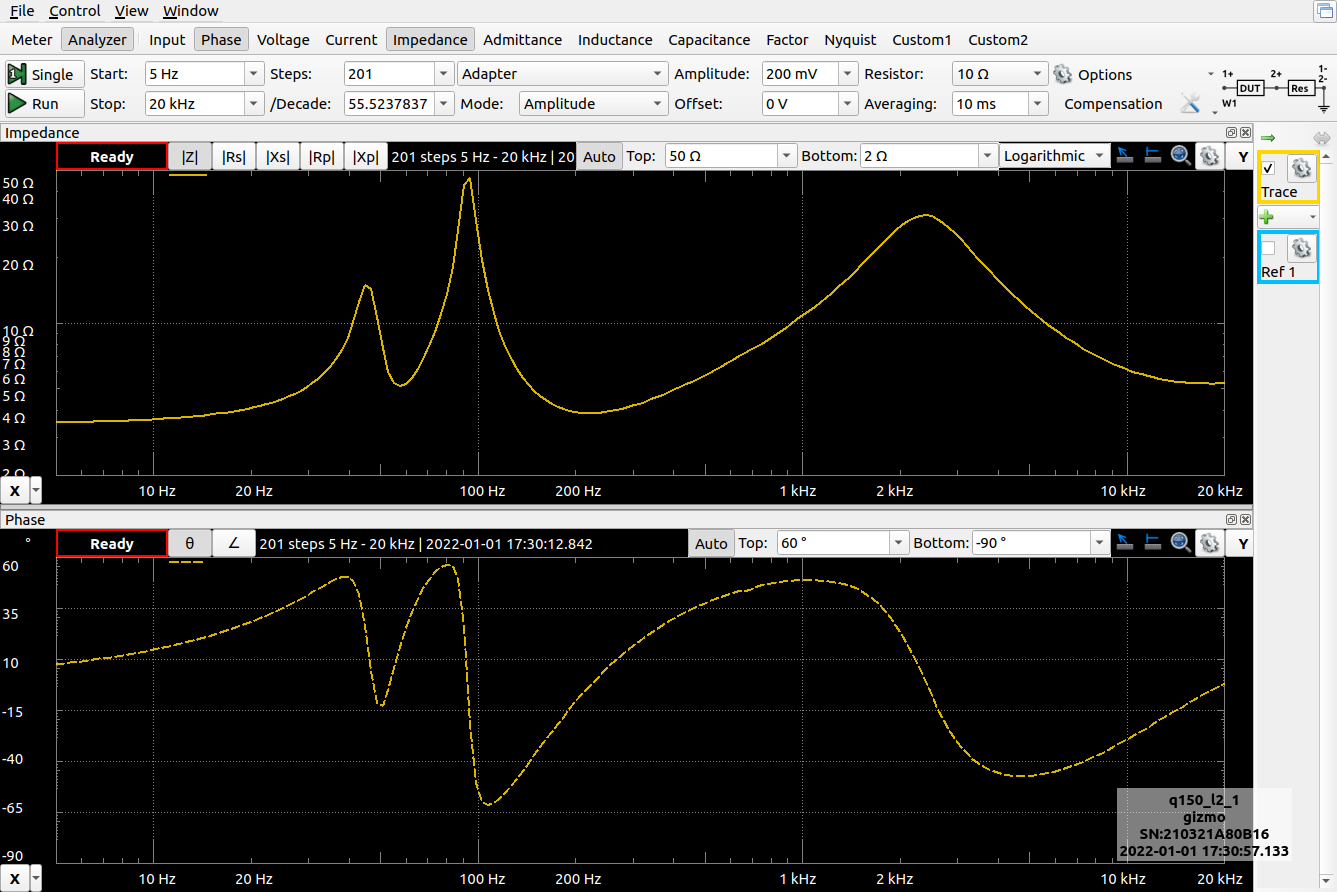The width and height of the screenshot is (1337, 892).
Task: Switch to the Admittance tab
Action: 522,40
